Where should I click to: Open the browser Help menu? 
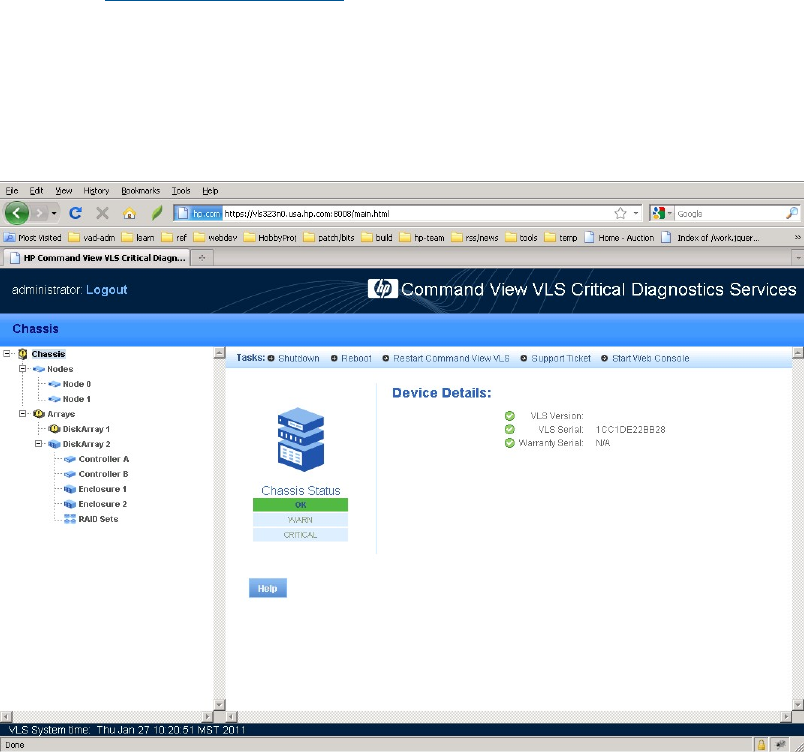pyautogui.click(x=210, y=191)
